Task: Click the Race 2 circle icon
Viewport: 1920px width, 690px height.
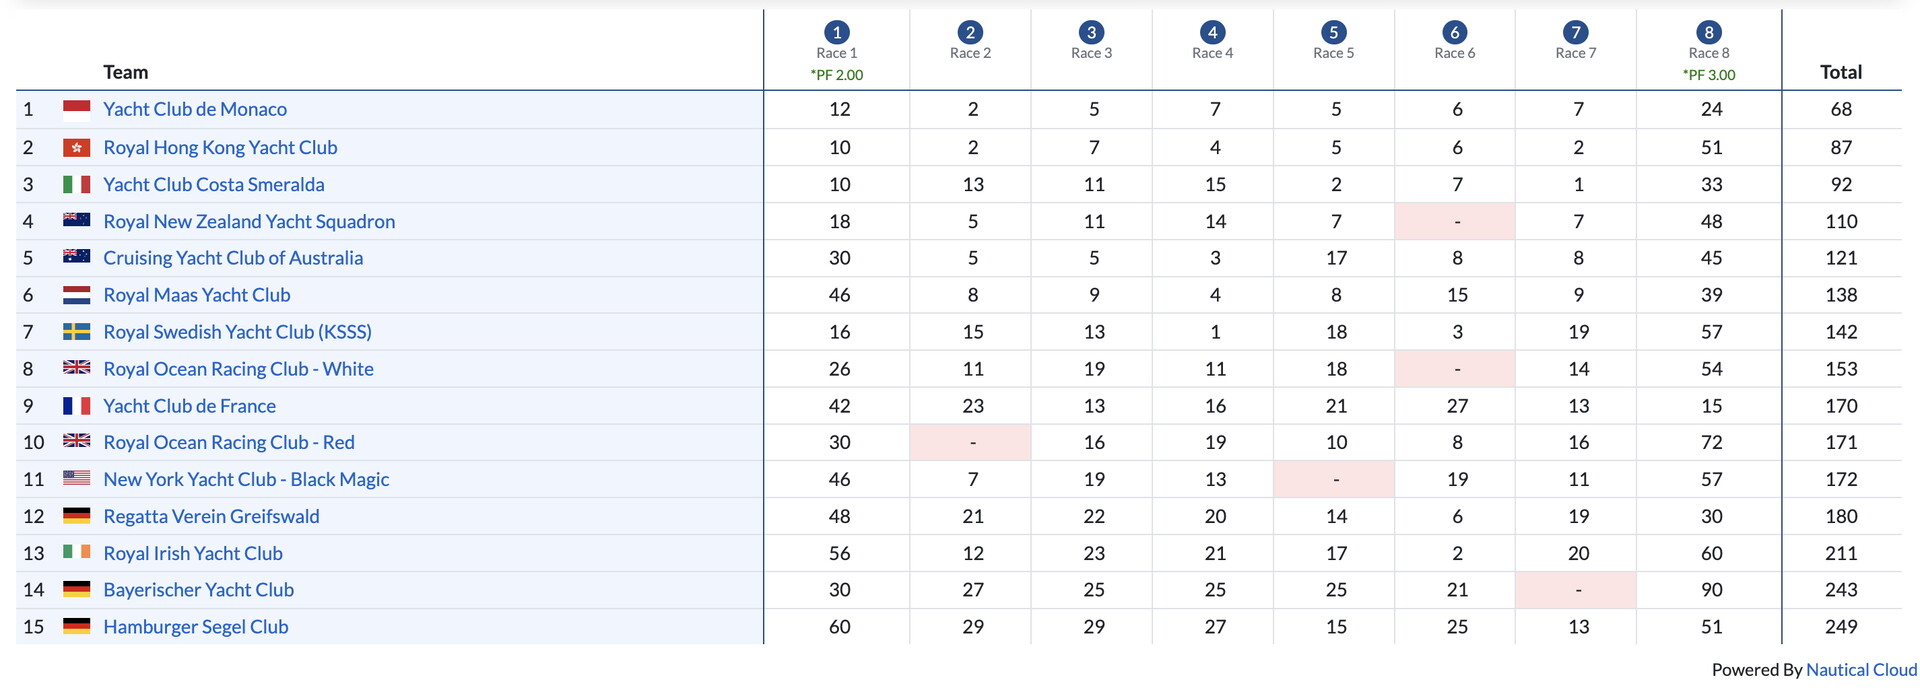Action: [970, 32]
